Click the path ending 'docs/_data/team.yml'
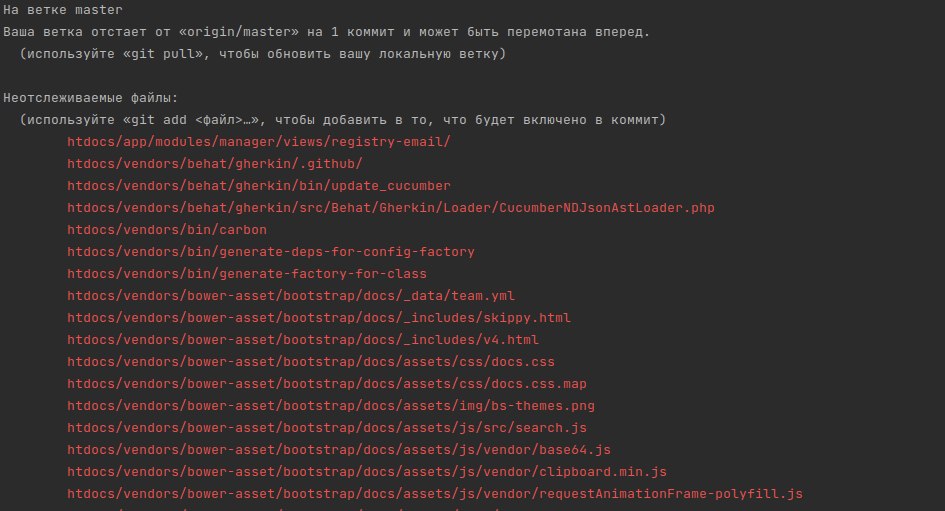The width and height of the screenshot is (945, 511). [290, 296]
